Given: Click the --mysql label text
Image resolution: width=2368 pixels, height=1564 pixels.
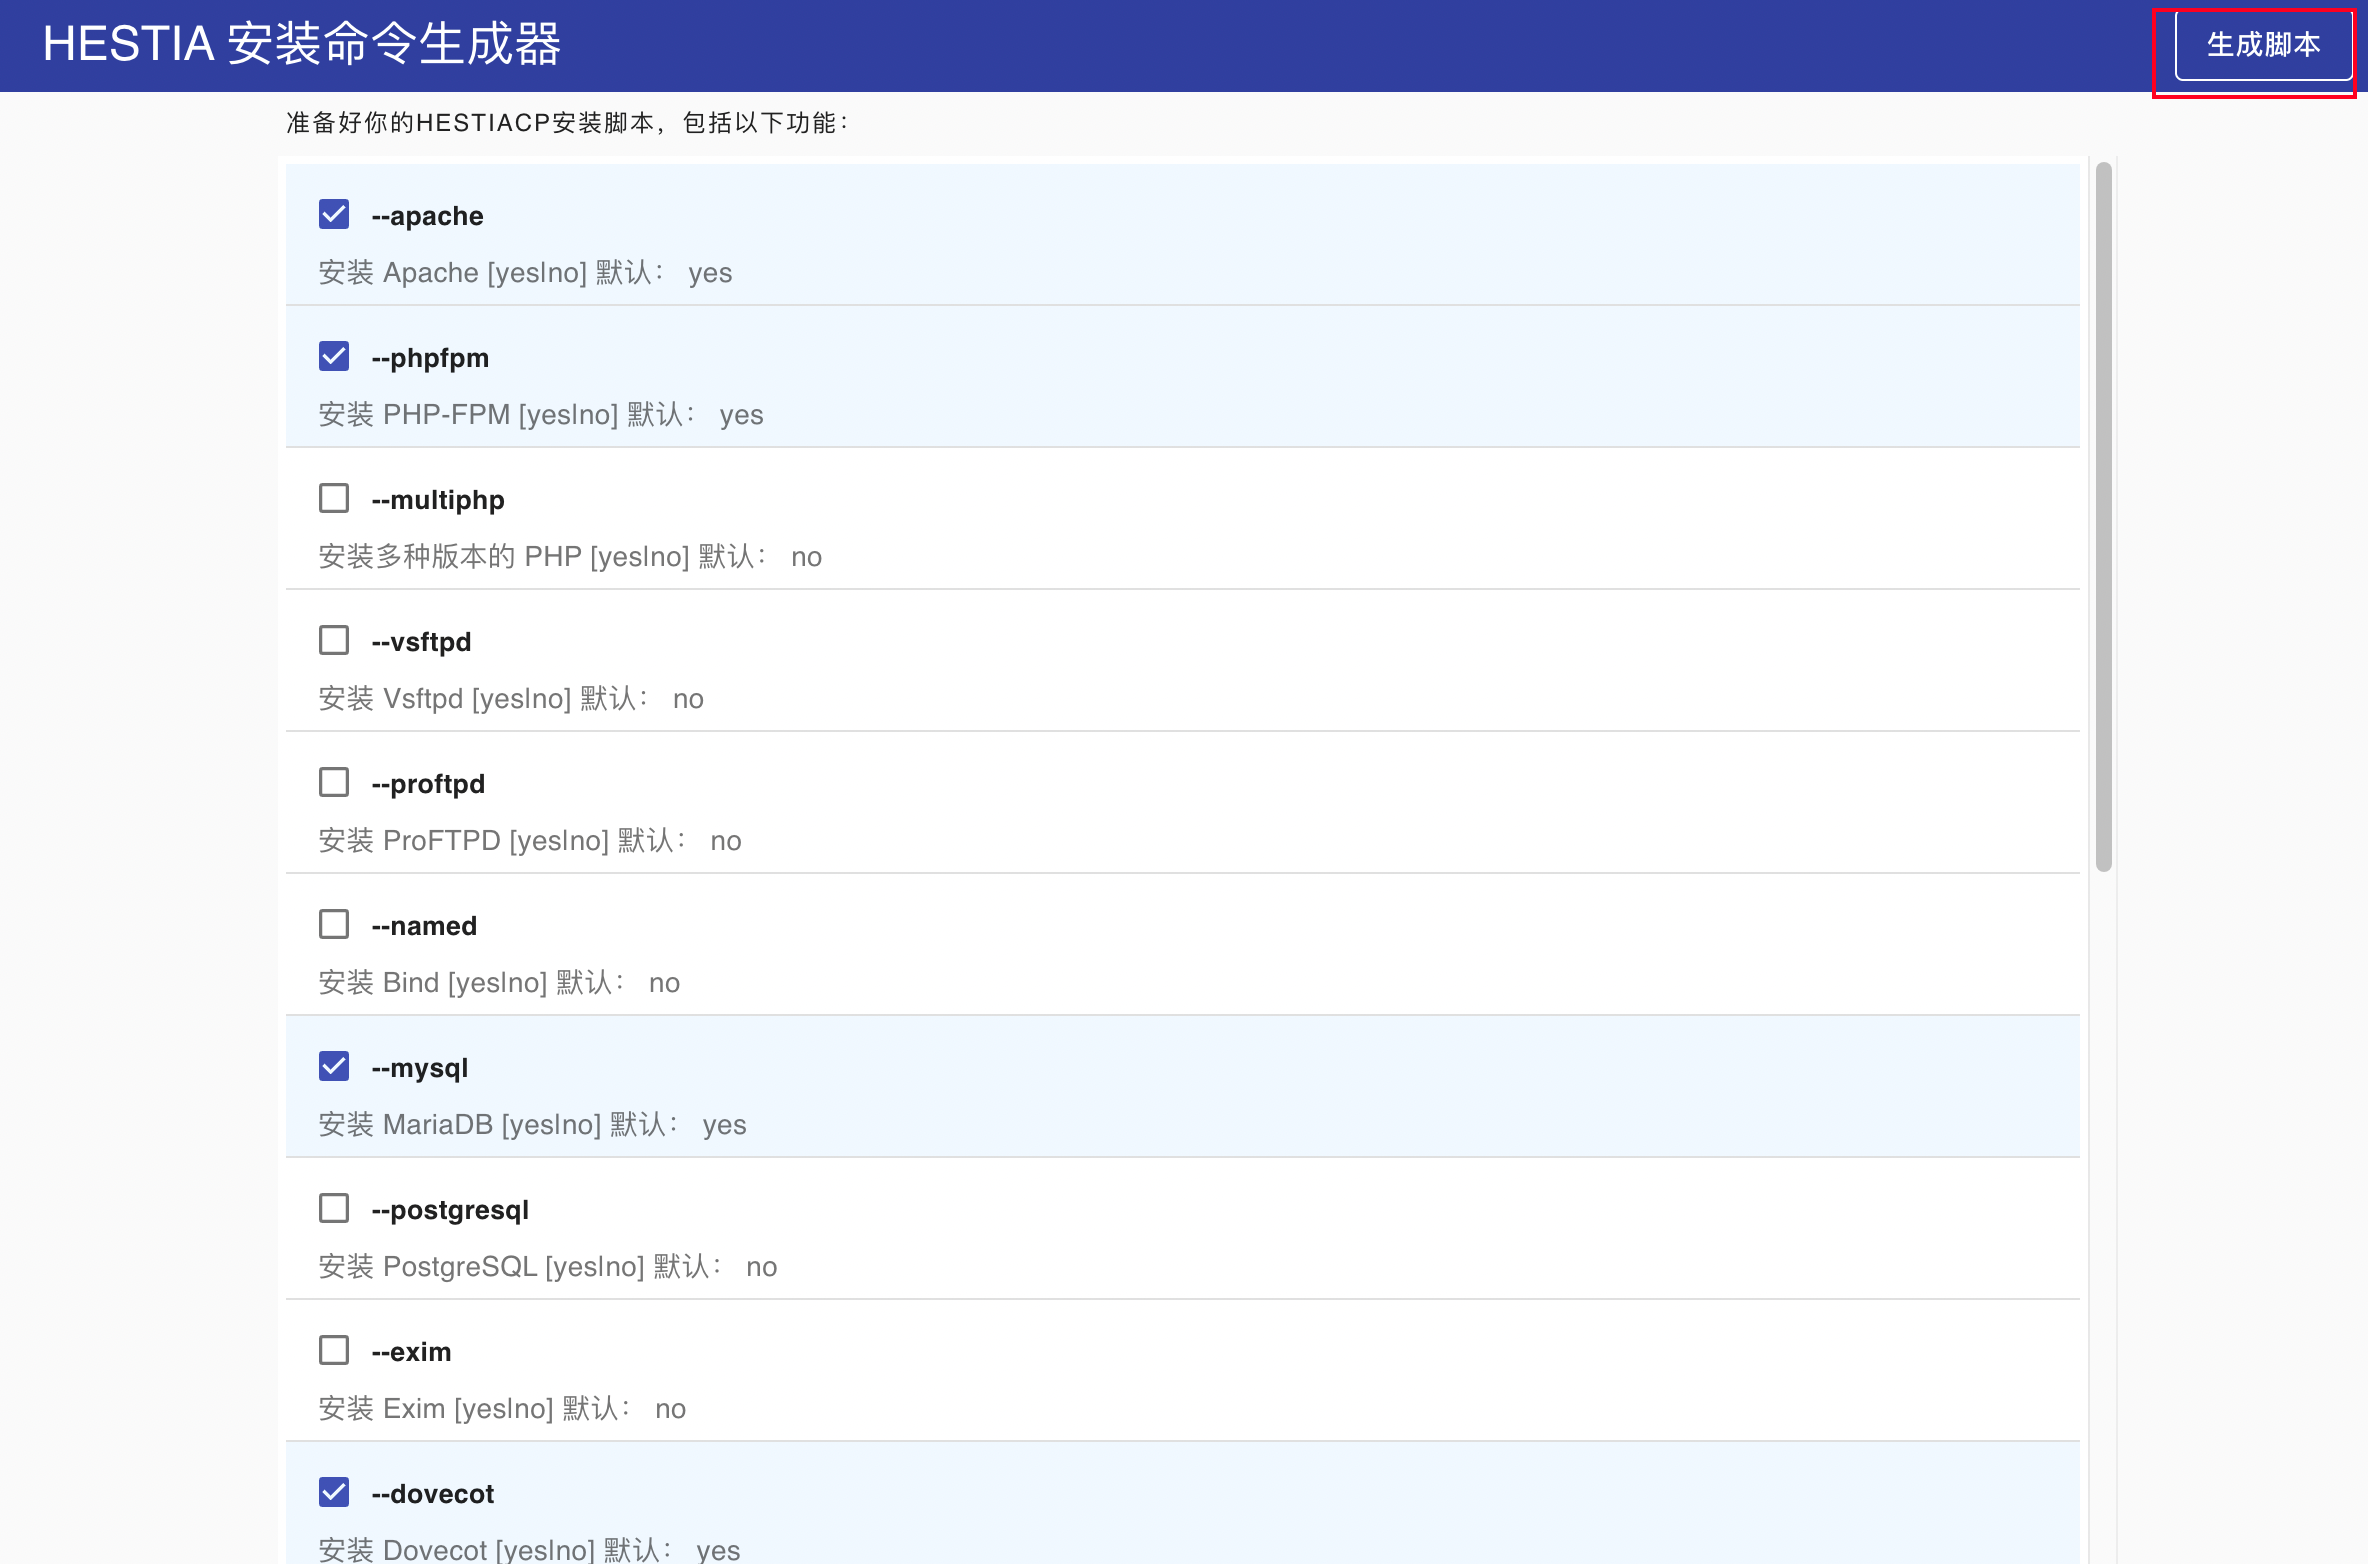Looking at the screenshot, I should [419, 1068].
